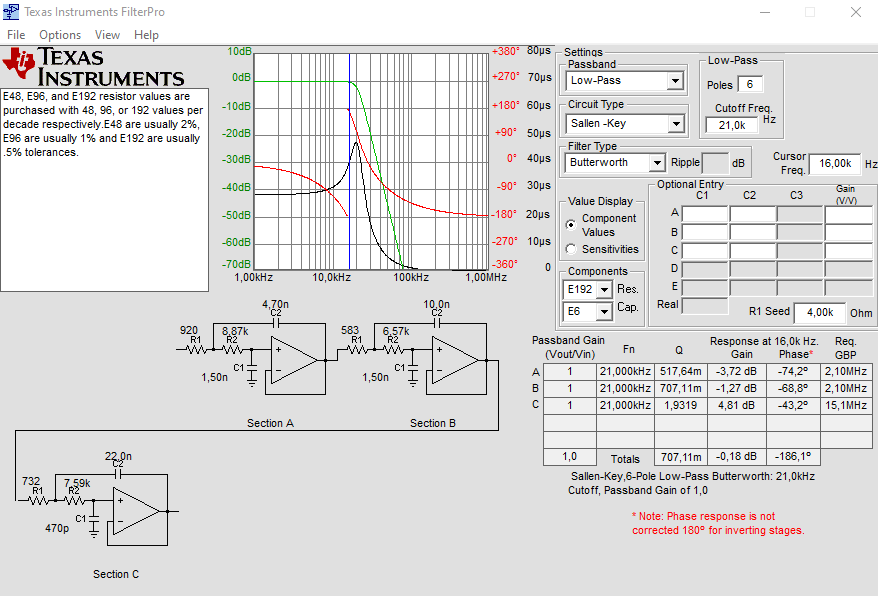Click Section C C1 capacitor symbol
Viewport: 878px width, 596px height.
(x=94, y=518)
